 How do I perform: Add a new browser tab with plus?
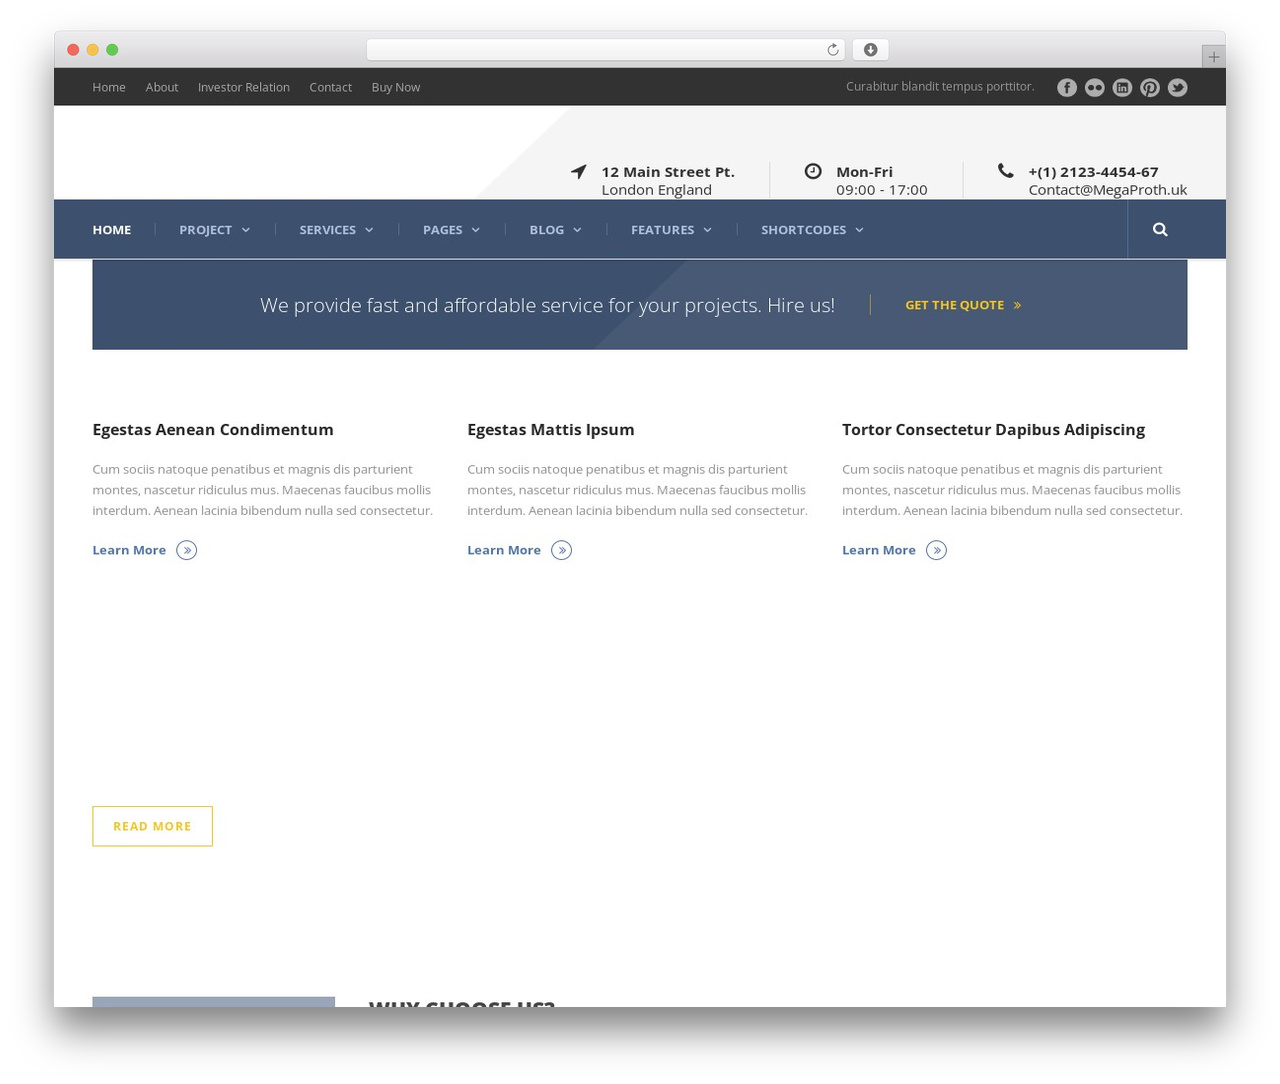click(1214, 57)
